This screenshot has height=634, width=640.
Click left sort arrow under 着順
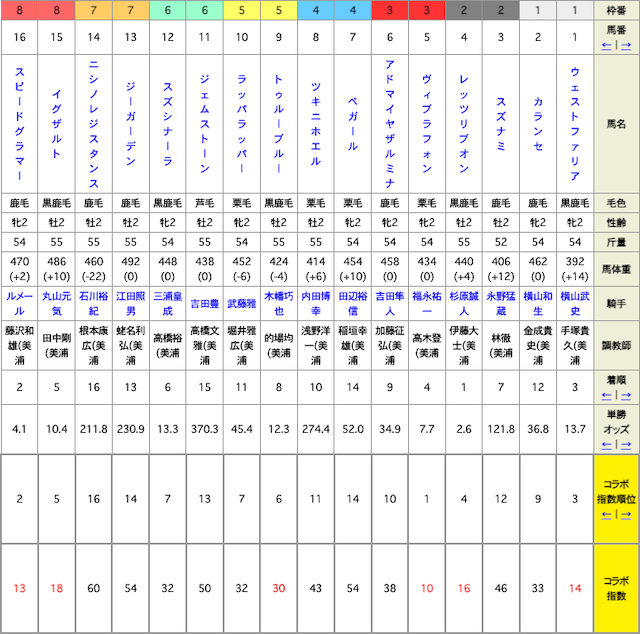point(607,395)
